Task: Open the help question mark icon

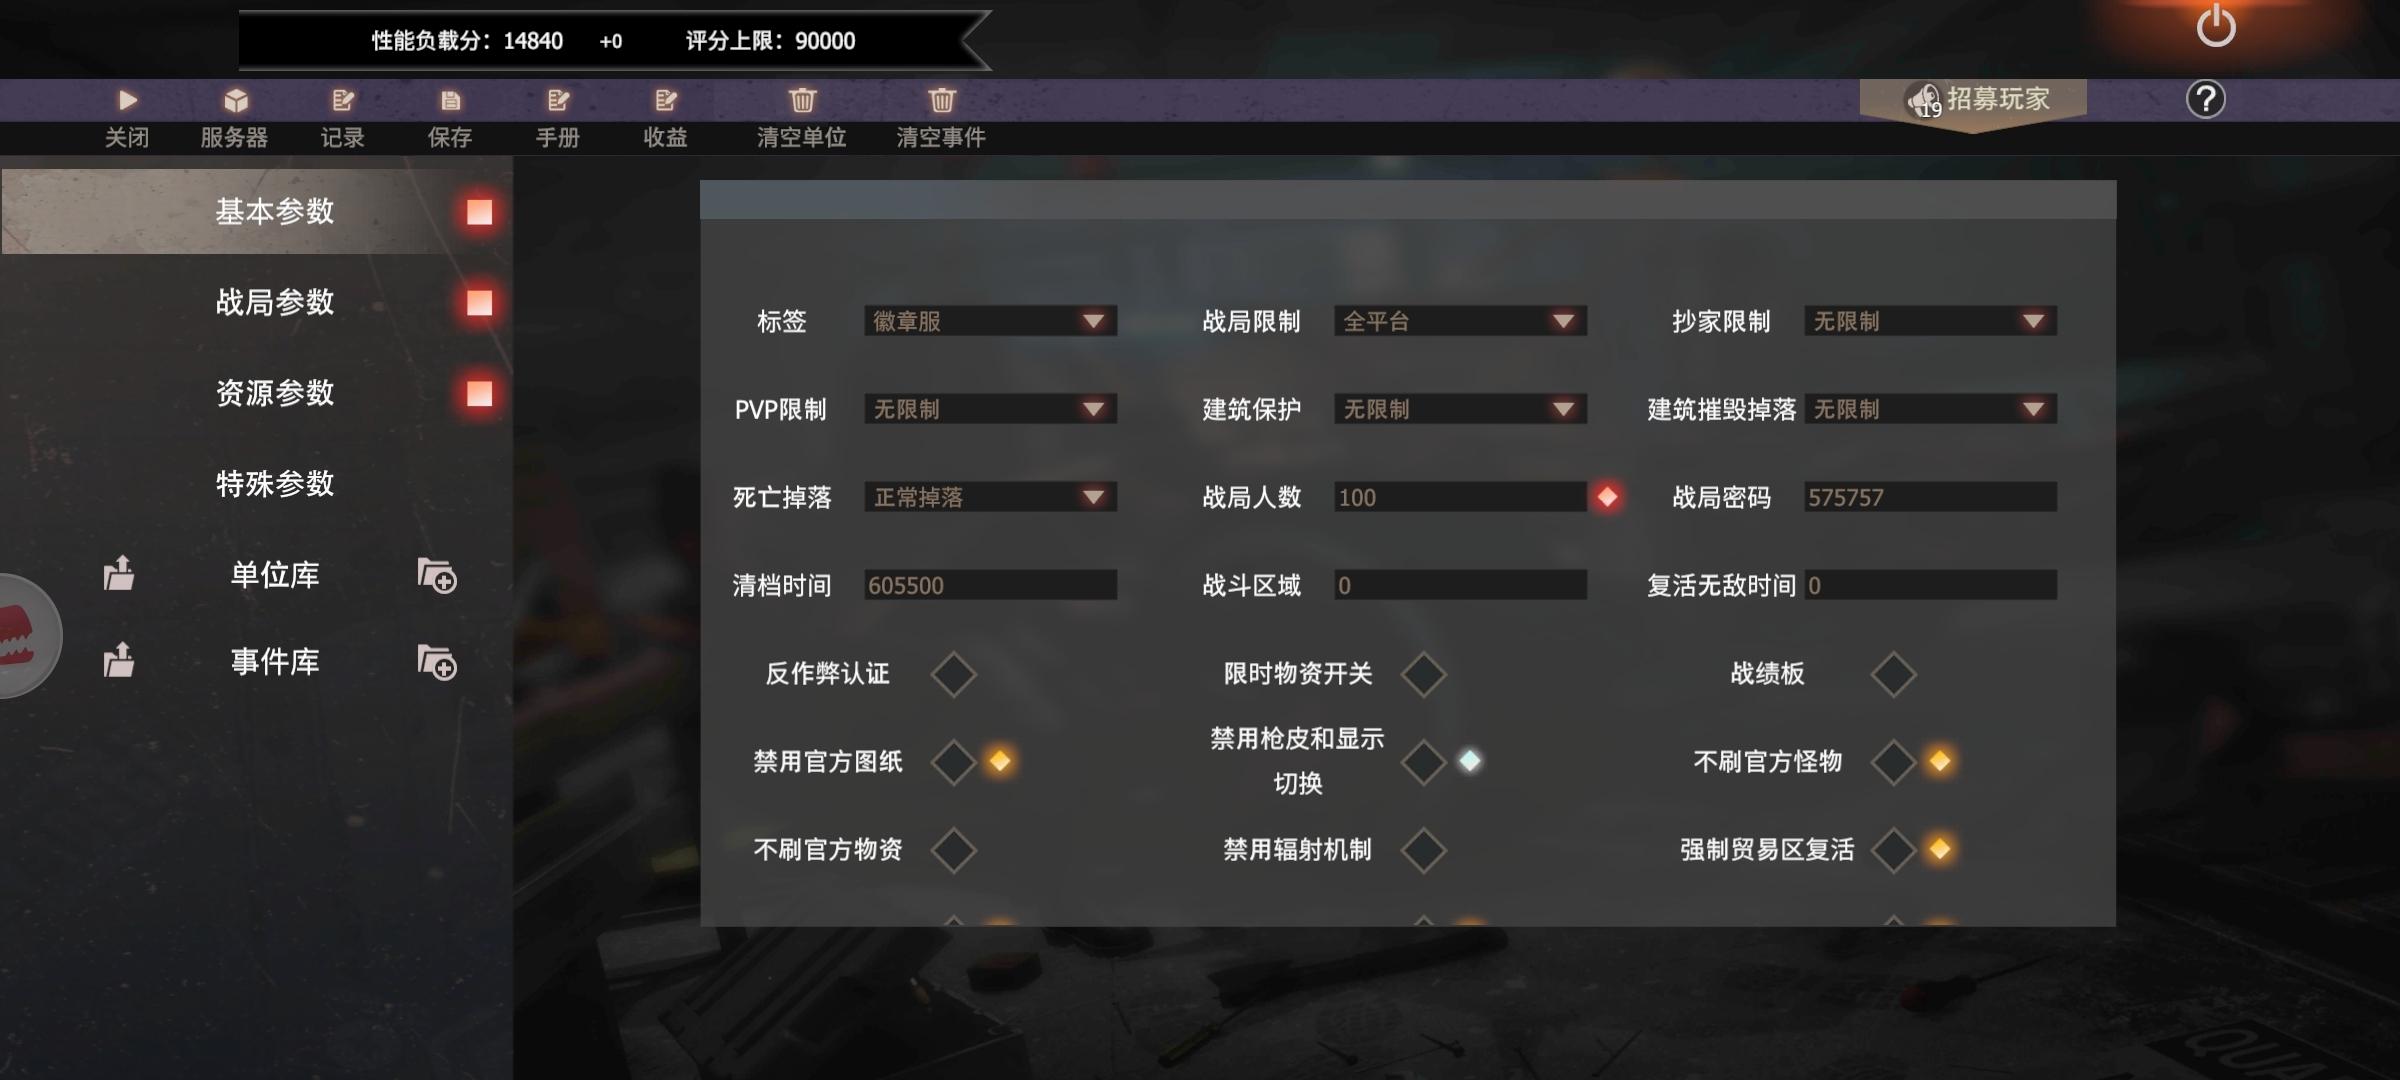Action: coord(2205,99)
